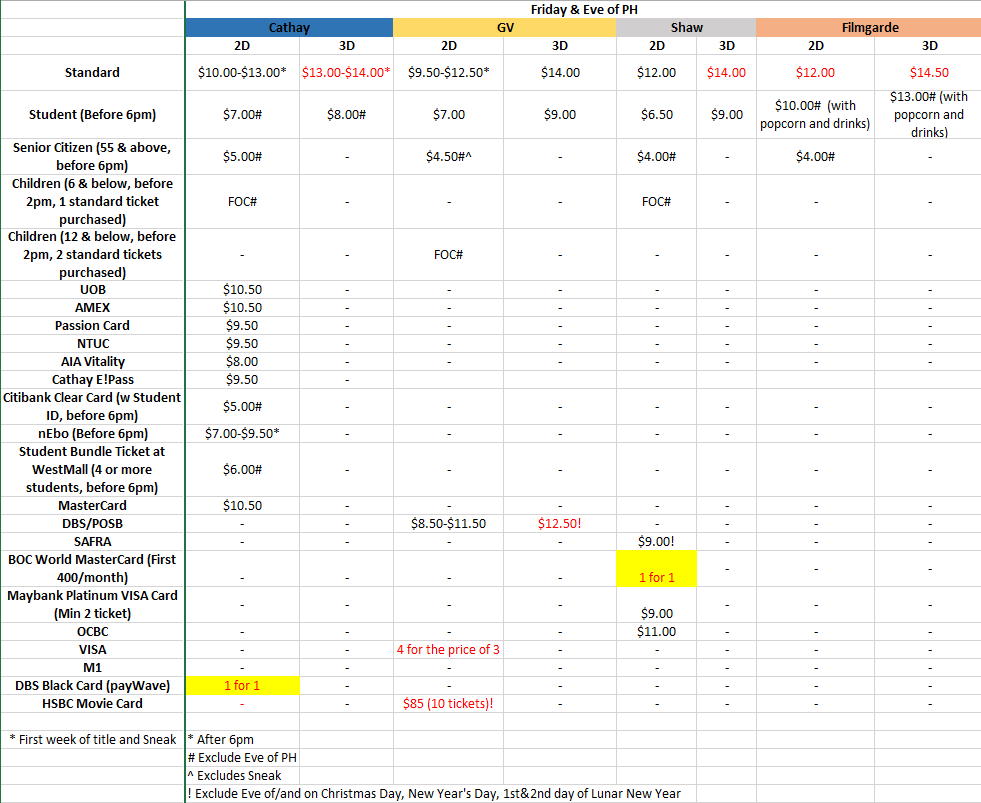
Task: Select the "HSBC Movie Card" row label
Action: point(92,704)
